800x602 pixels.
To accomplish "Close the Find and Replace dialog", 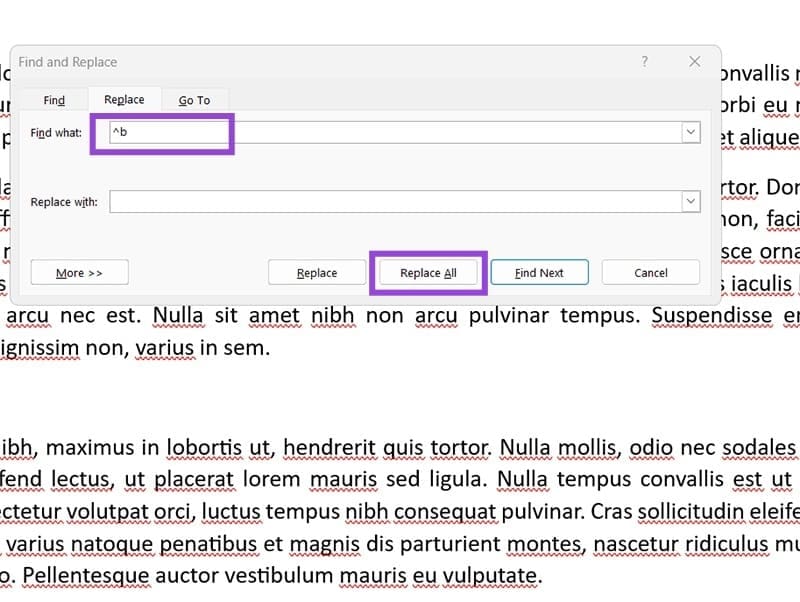I will (694, 62).
